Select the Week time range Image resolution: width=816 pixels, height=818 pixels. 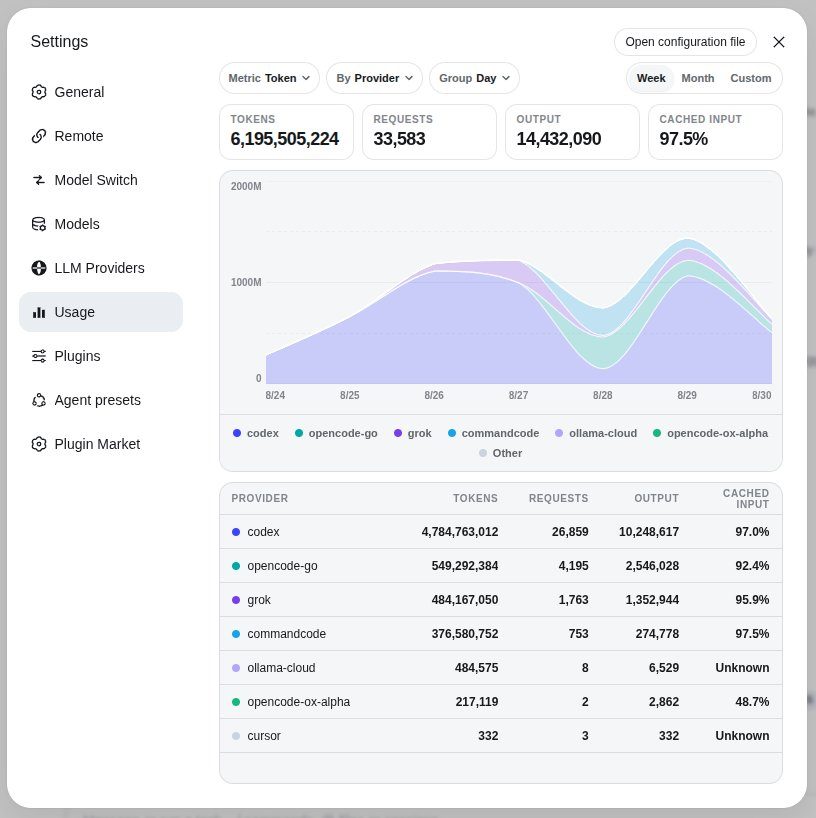click(651, 78)
